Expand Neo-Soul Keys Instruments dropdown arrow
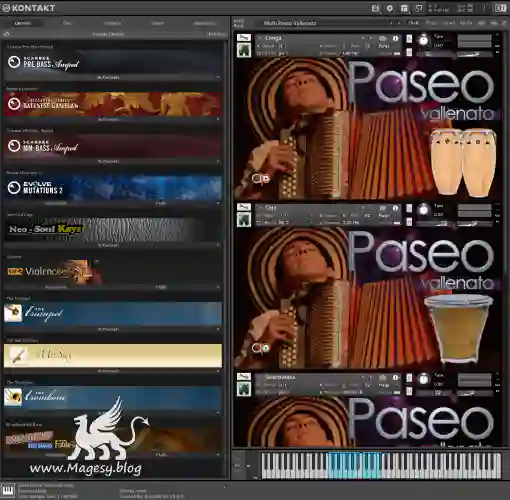This screenshot has width=510, height=500. (x=218, y=245)
